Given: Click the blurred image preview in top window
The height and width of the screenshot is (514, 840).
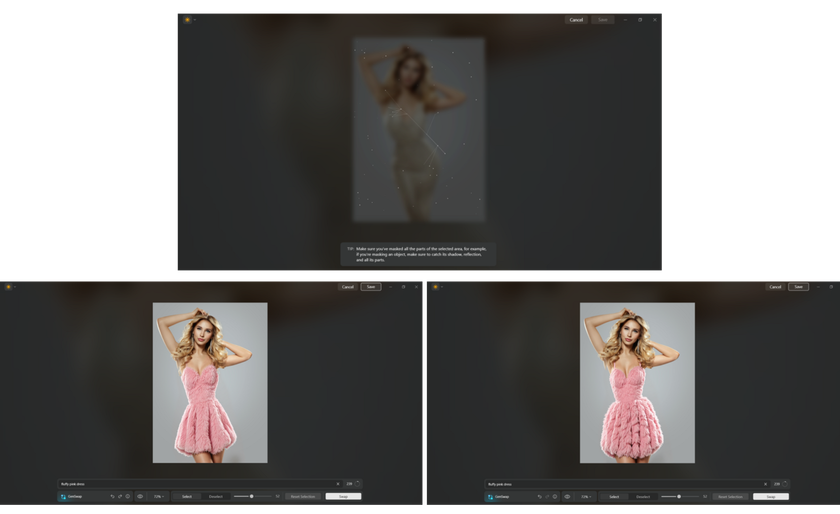Looking at the screenshot, I should tap(419, 129).
